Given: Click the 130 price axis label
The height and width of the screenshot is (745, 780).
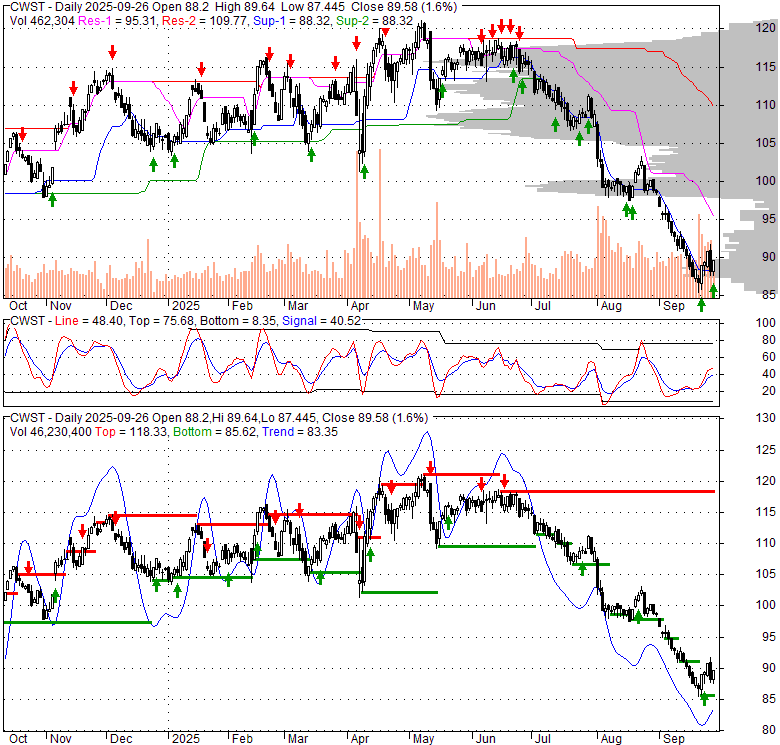Looking at the screenshot, I should tap(765, 418).
